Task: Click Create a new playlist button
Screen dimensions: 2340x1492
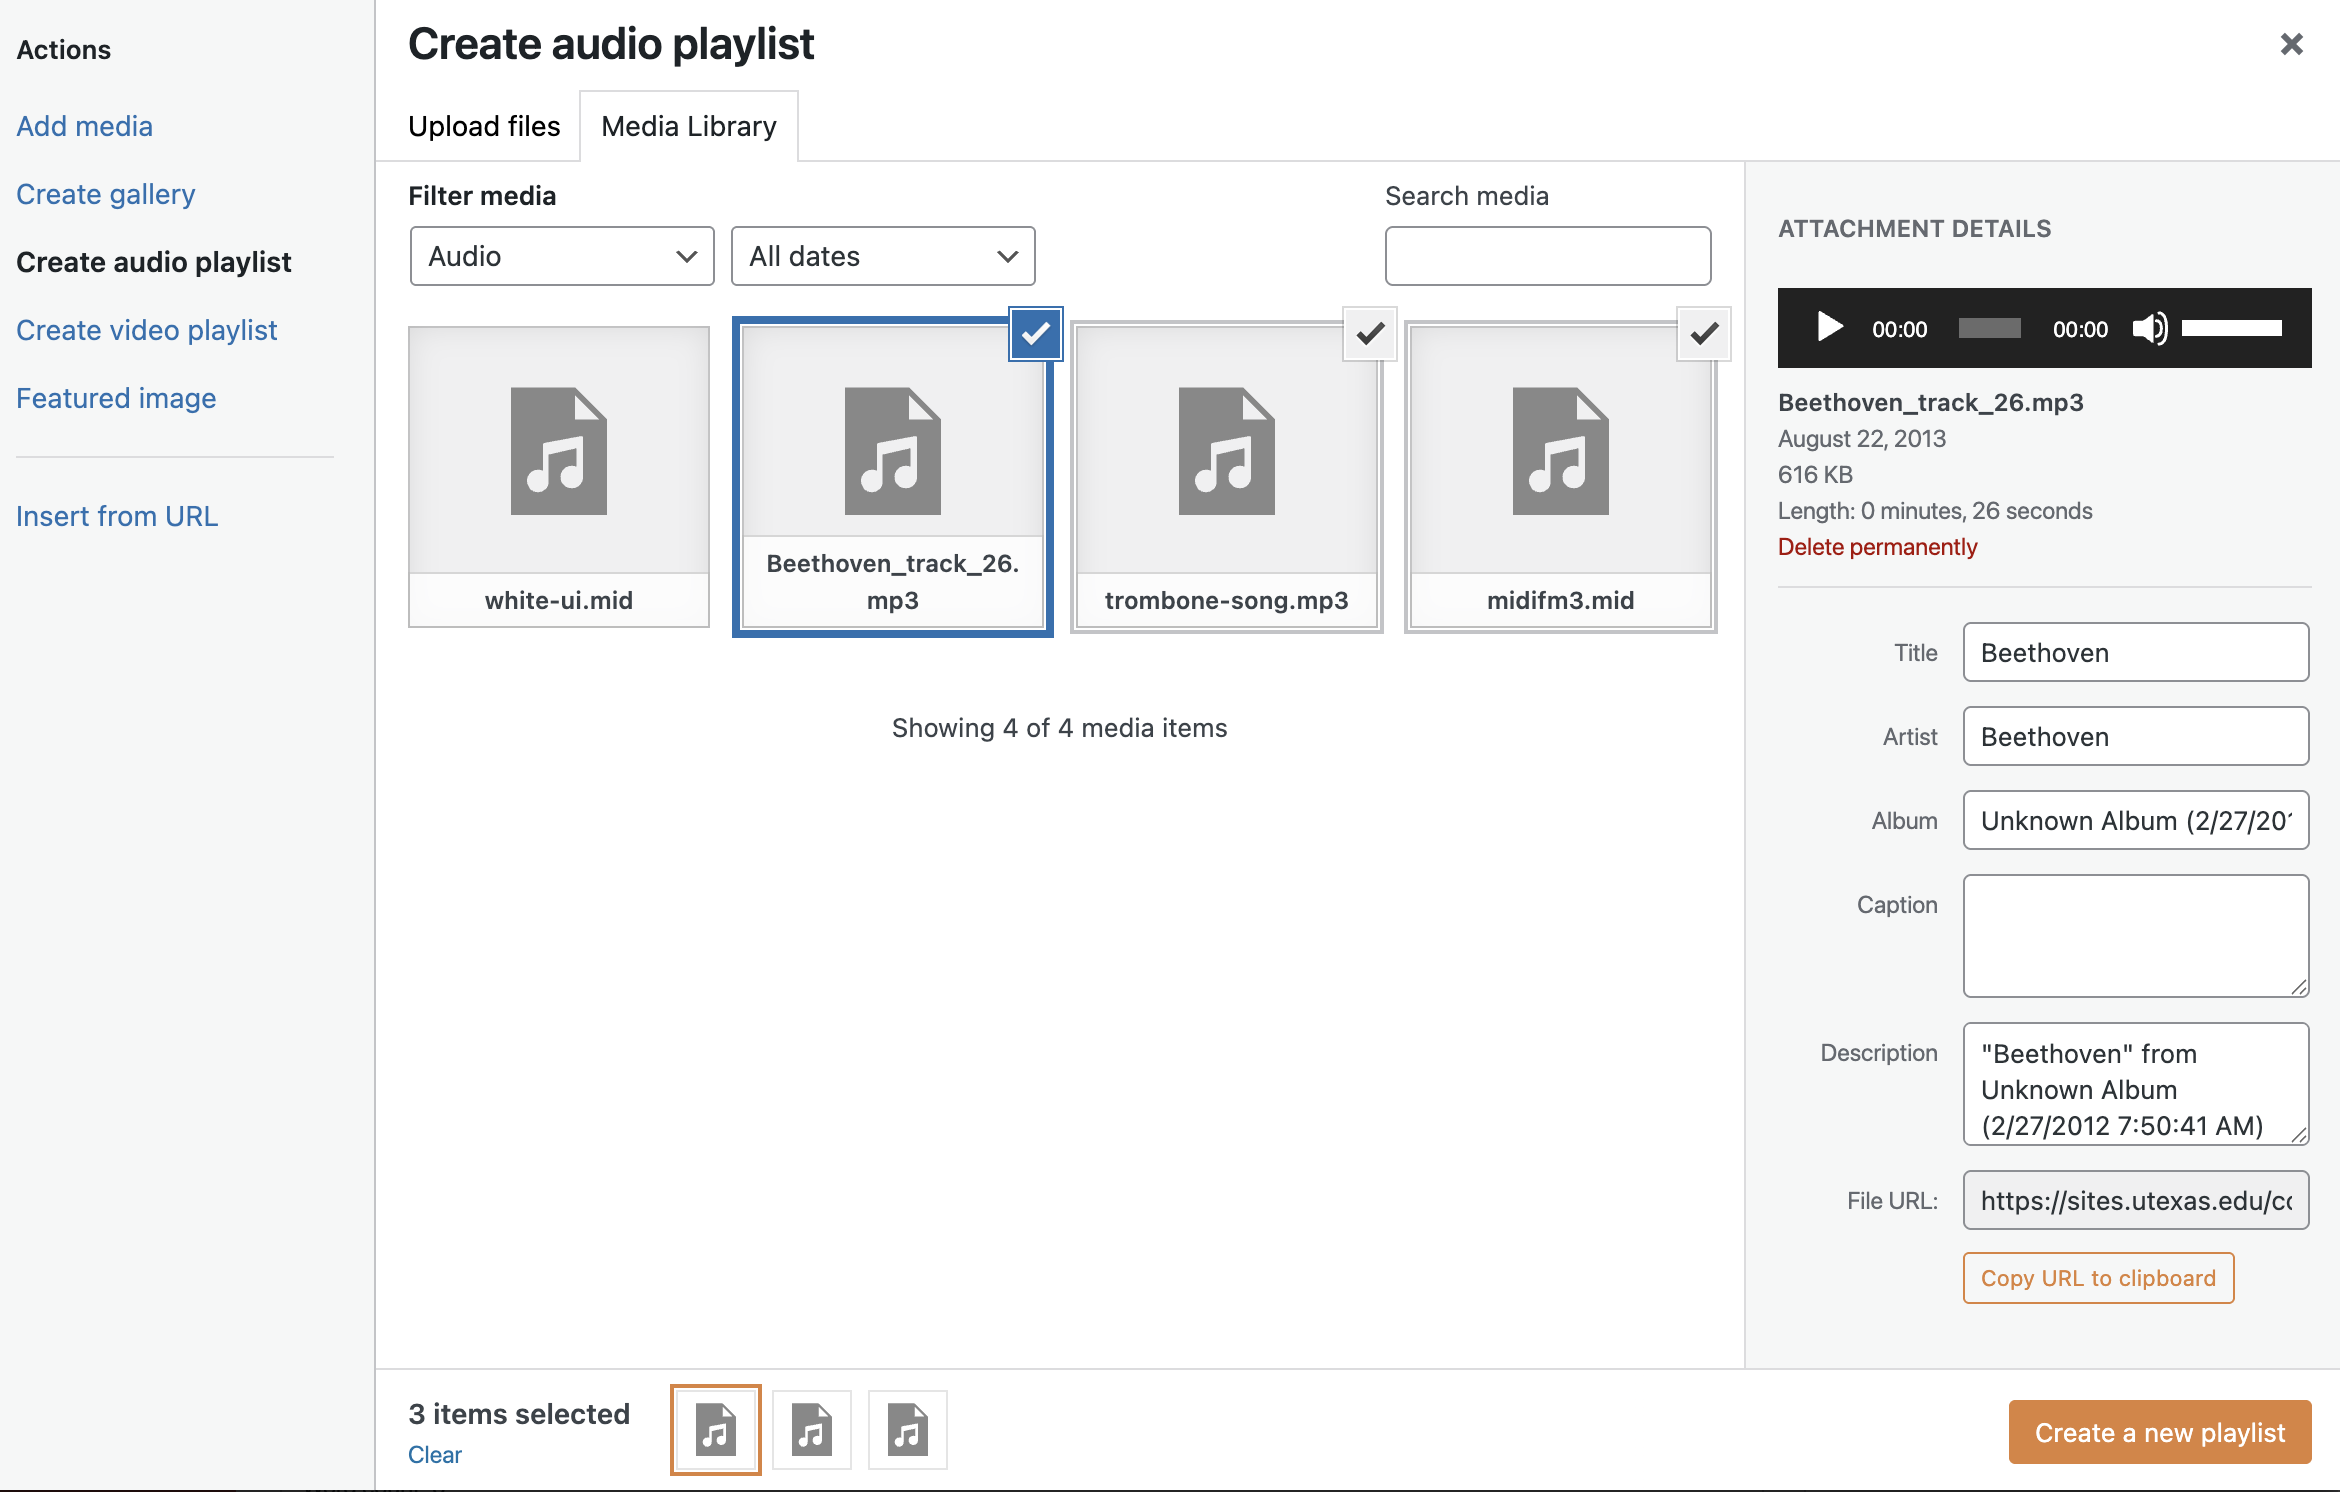Action: [x=2159, y=1431]
